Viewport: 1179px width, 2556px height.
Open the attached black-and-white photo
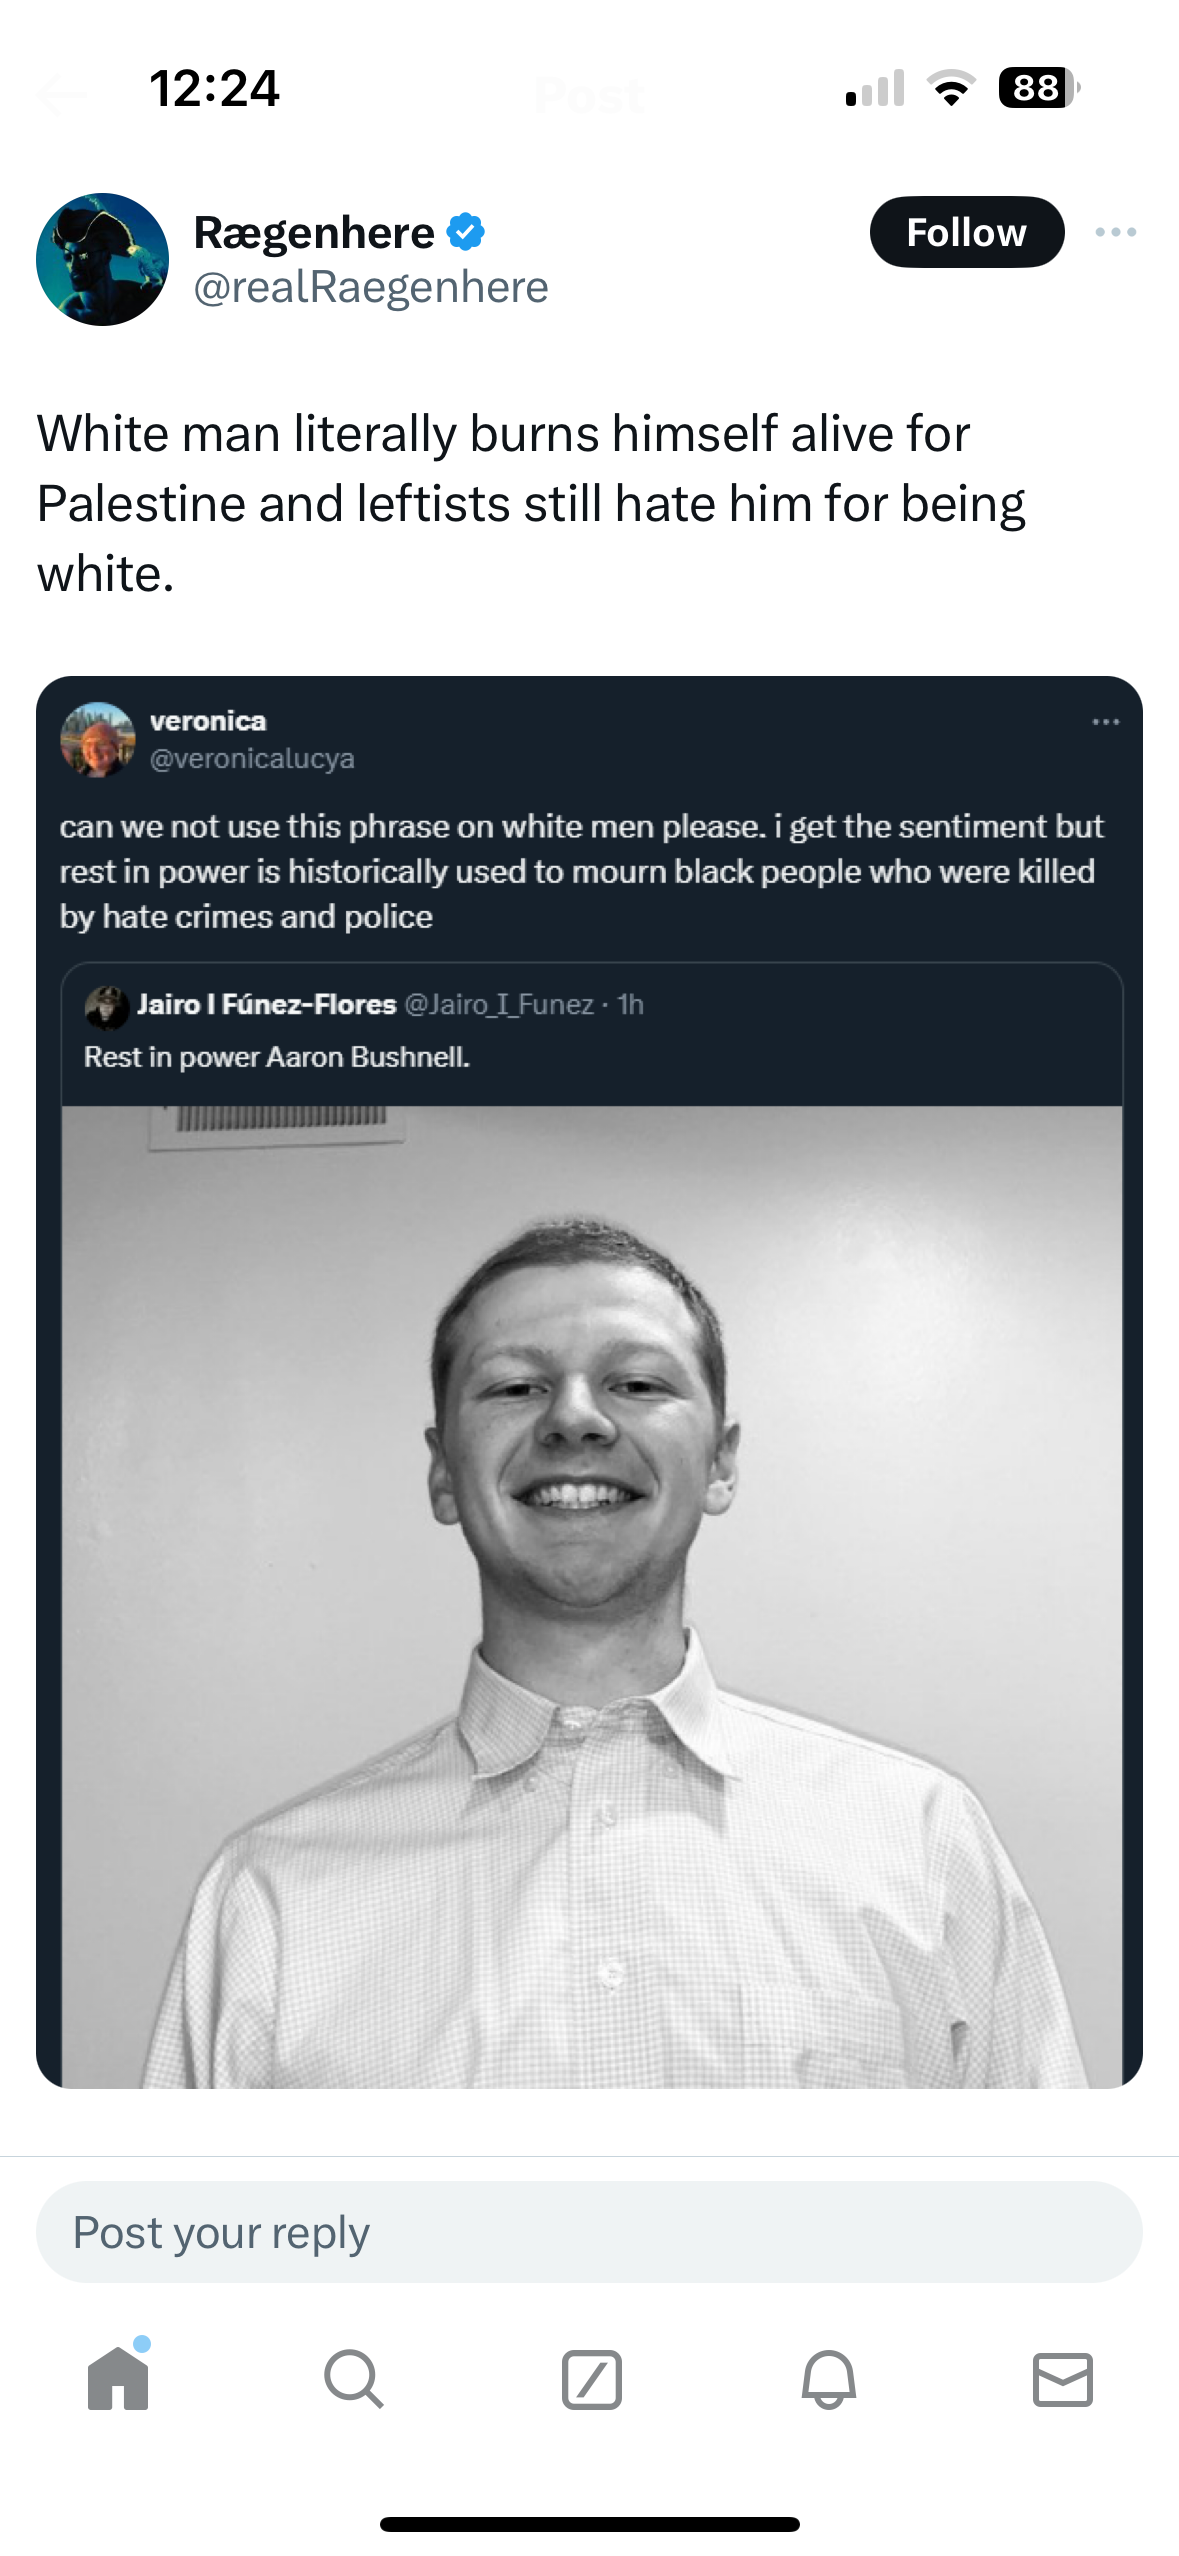point(591,1600)
